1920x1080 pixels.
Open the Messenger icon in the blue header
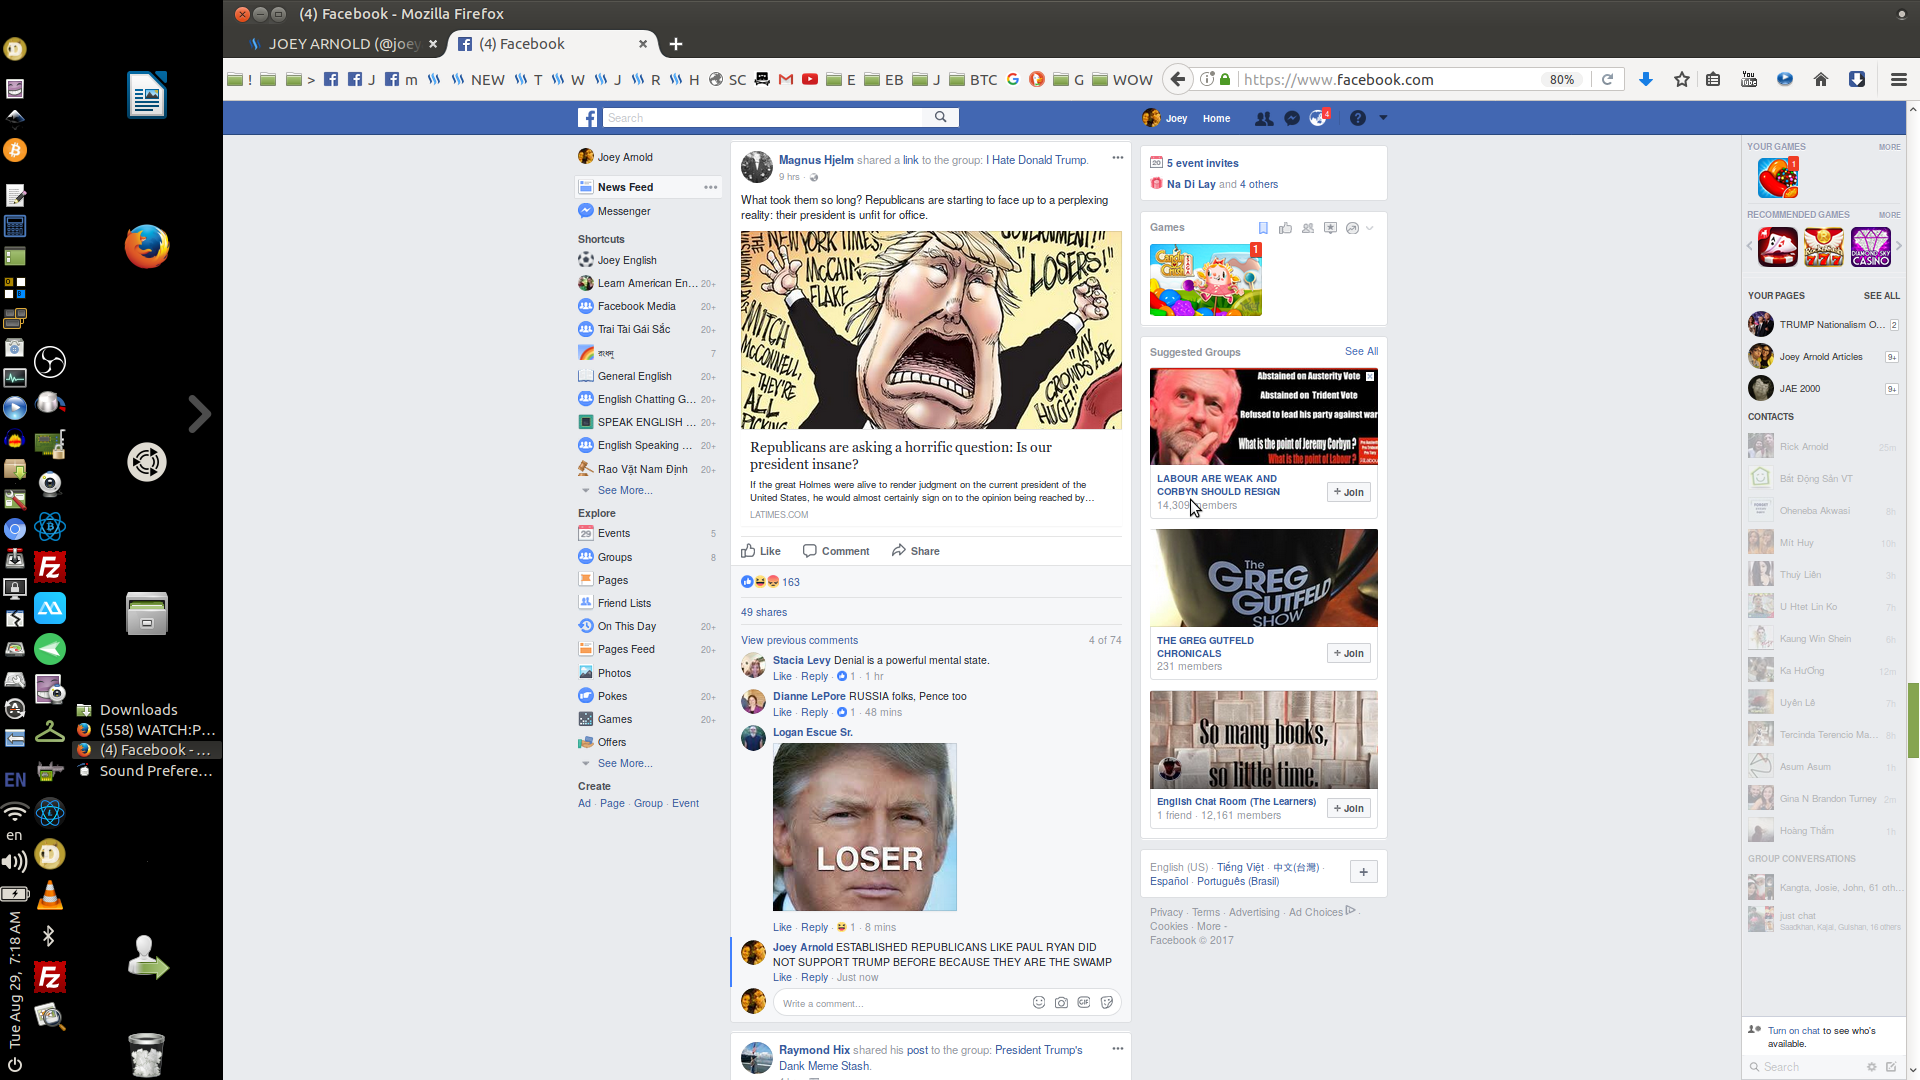[x=1292, y=118]
